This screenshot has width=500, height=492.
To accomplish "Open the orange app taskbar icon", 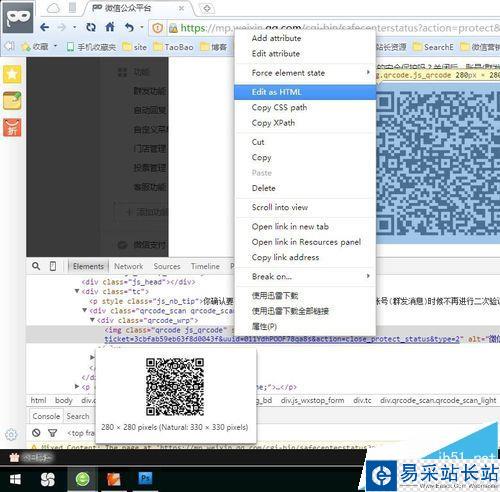I will pos(114,479).
